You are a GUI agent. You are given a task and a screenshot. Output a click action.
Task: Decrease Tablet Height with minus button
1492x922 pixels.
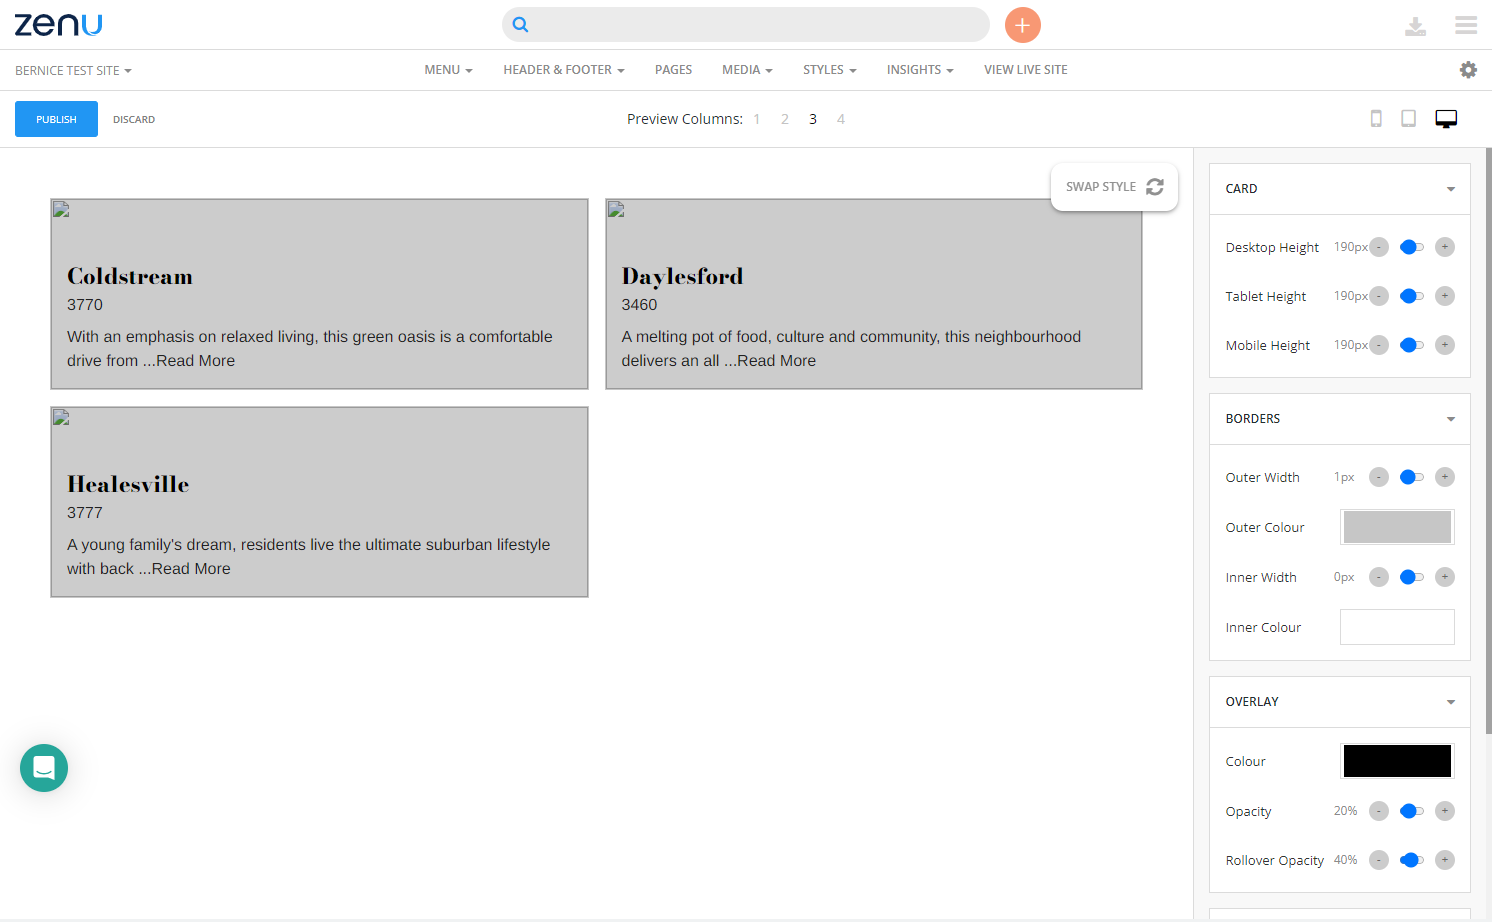coord(1379,296)
